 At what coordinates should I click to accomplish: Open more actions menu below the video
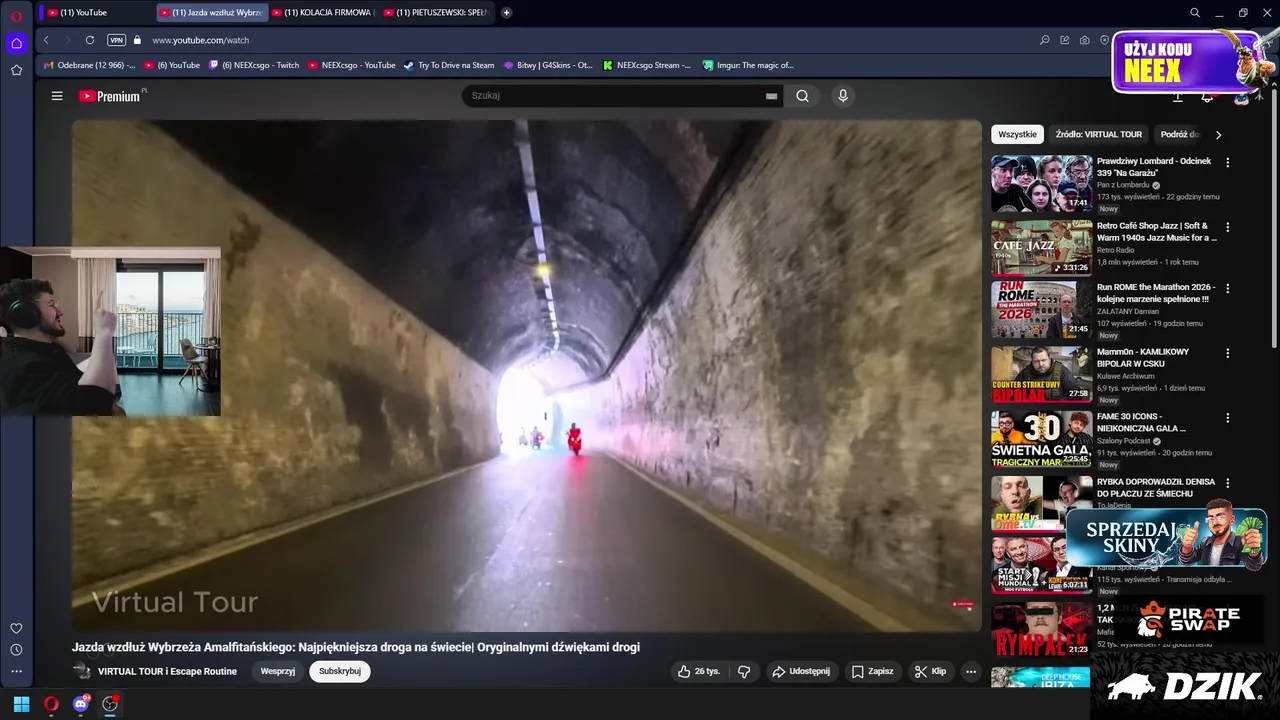point(970,671)
